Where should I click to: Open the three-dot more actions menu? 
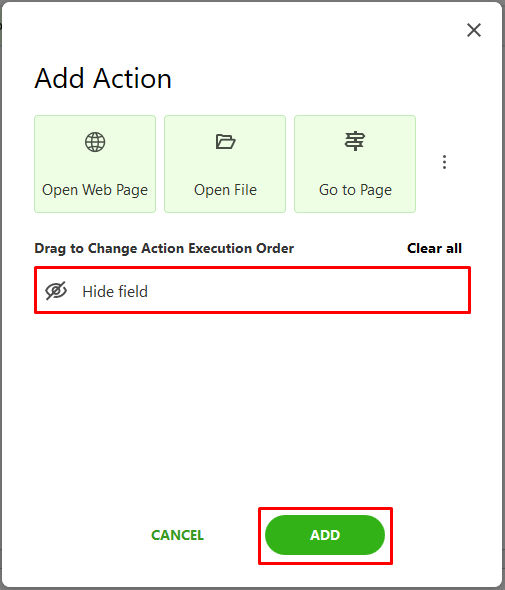pyautogui.click(x=444, y=162)
